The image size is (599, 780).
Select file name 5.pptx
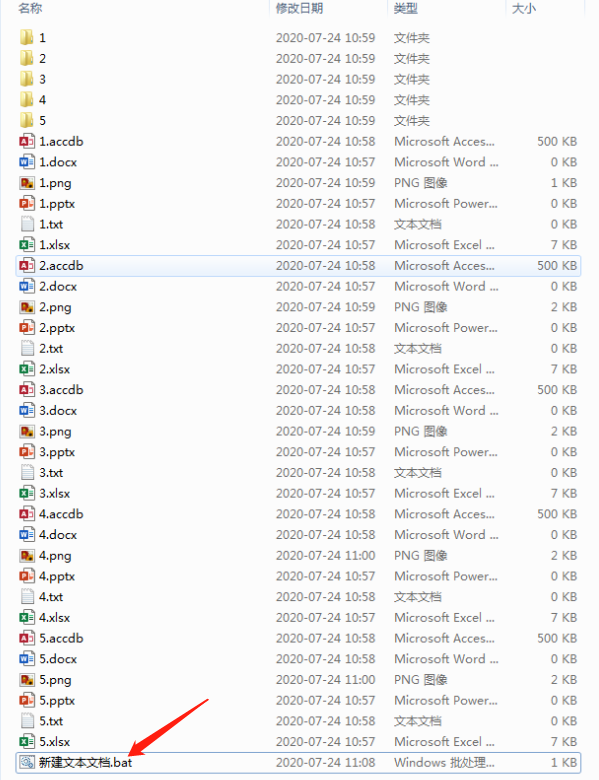57,700
